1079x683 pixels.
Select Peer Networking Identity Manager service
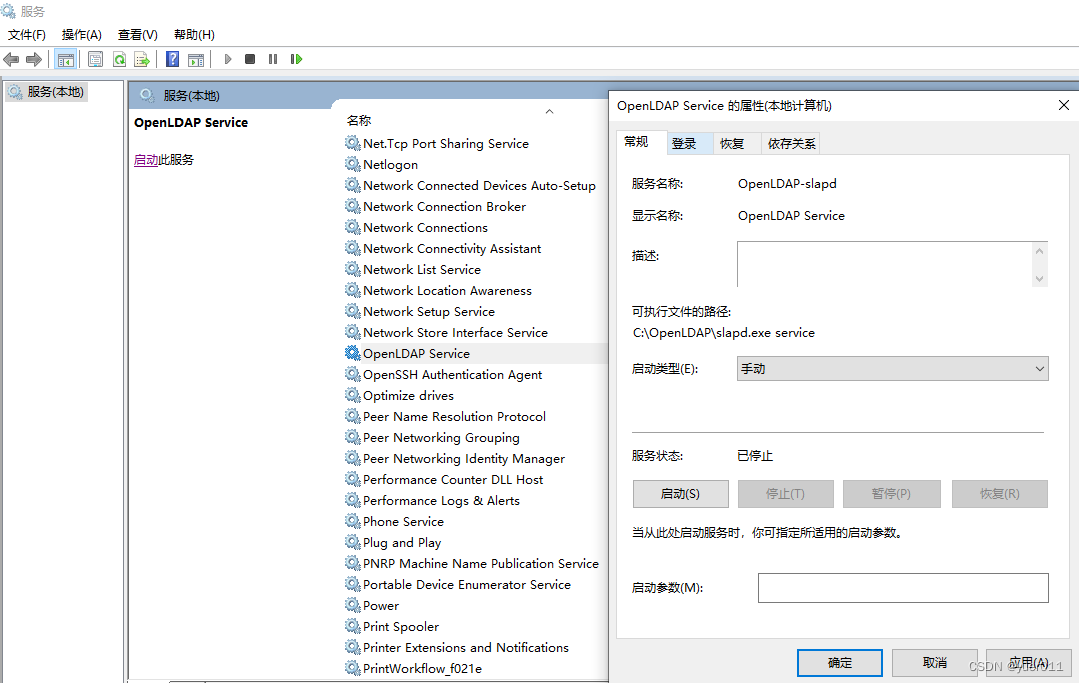pos(464,458)
